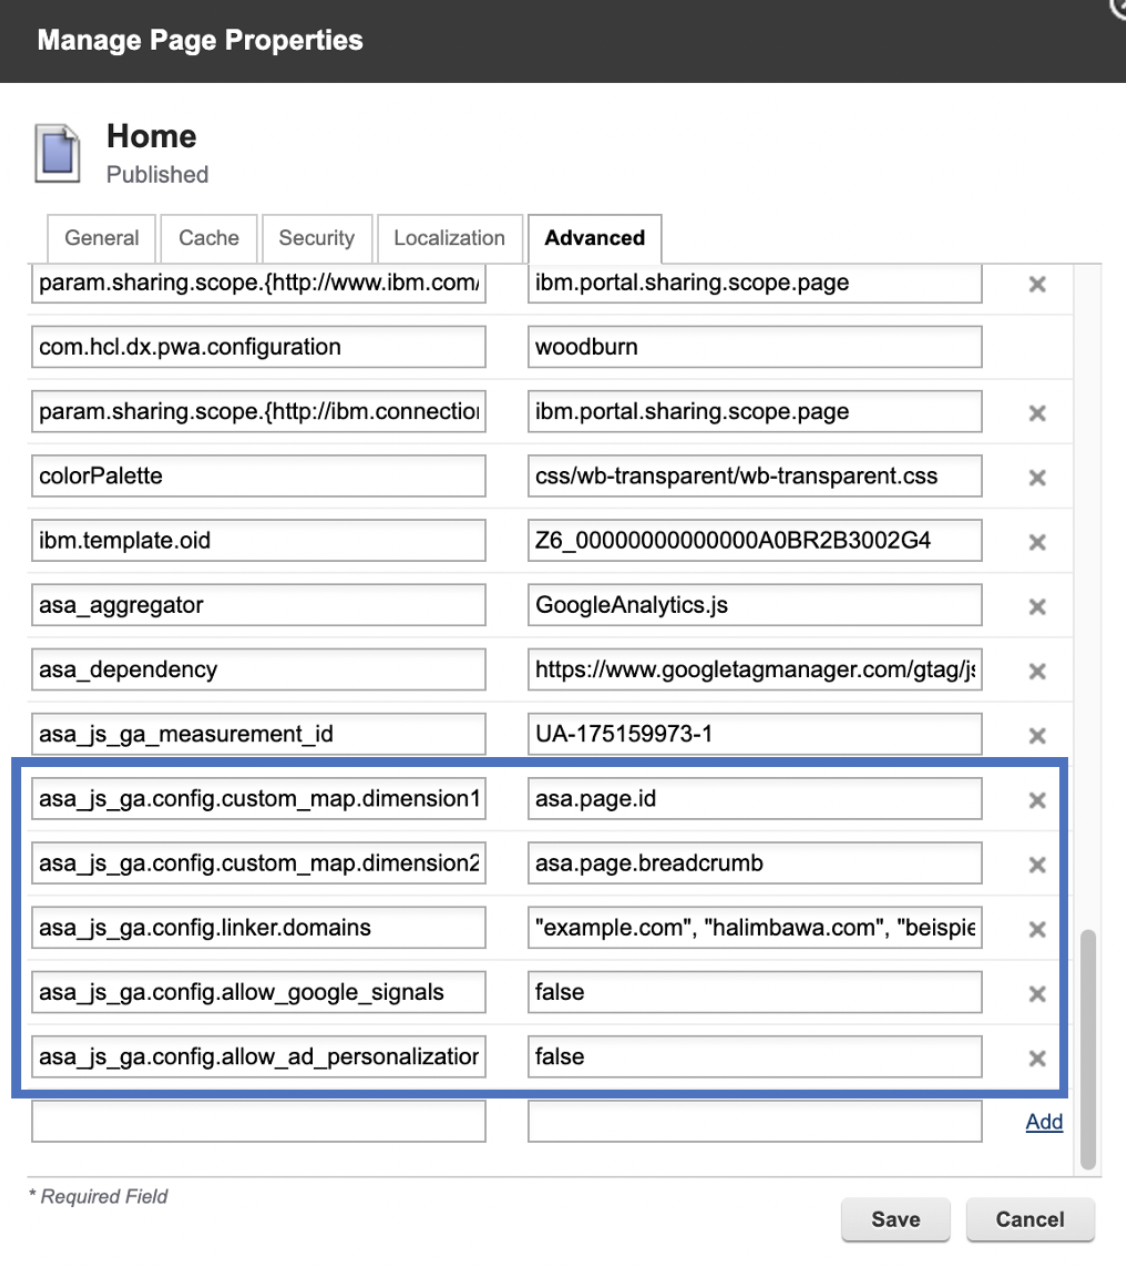Cancel the property changes

pyautogui.click(x=1030, y=1219)
